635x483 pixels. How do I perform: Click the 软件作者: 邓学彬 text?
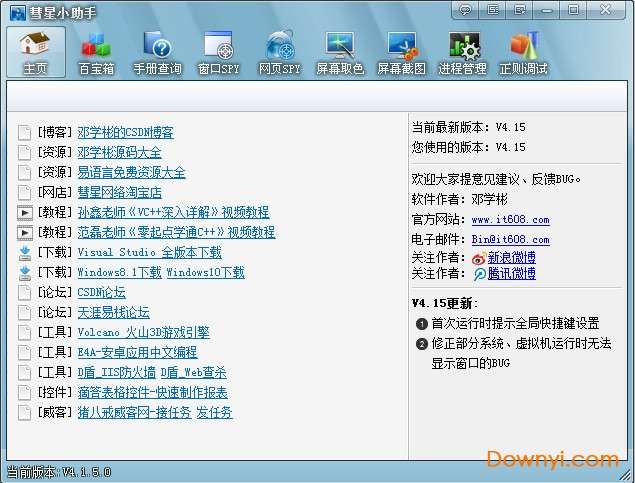460,200
